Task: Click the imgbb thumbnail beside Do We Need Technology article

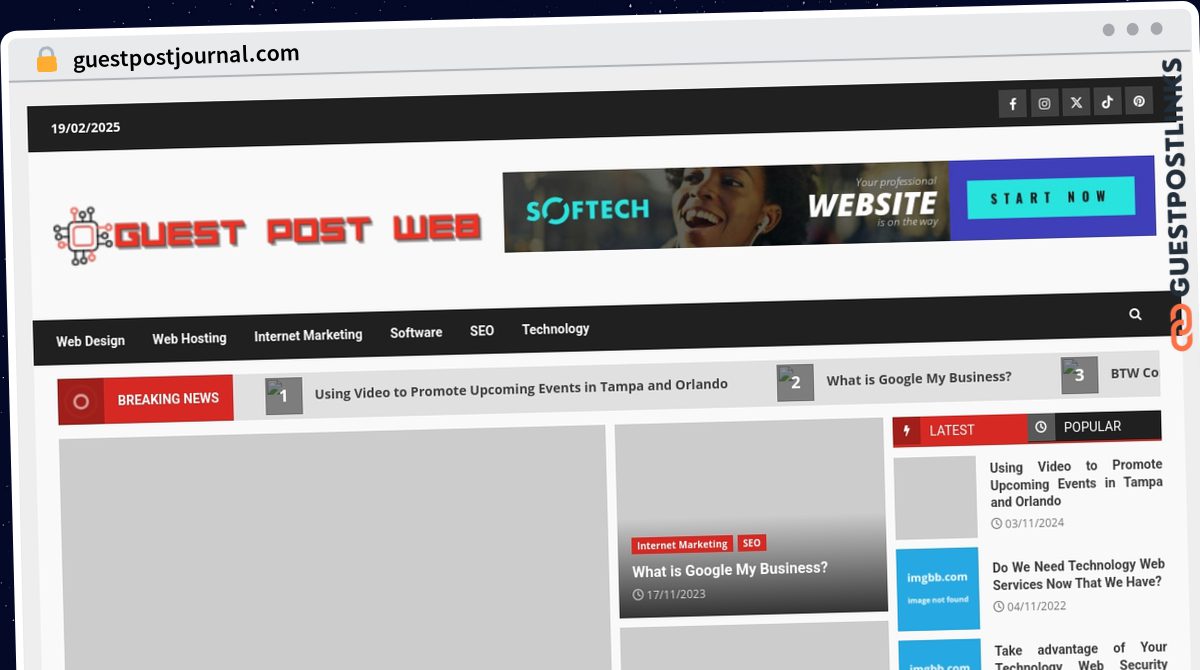Action: click(x=938, y=589)
